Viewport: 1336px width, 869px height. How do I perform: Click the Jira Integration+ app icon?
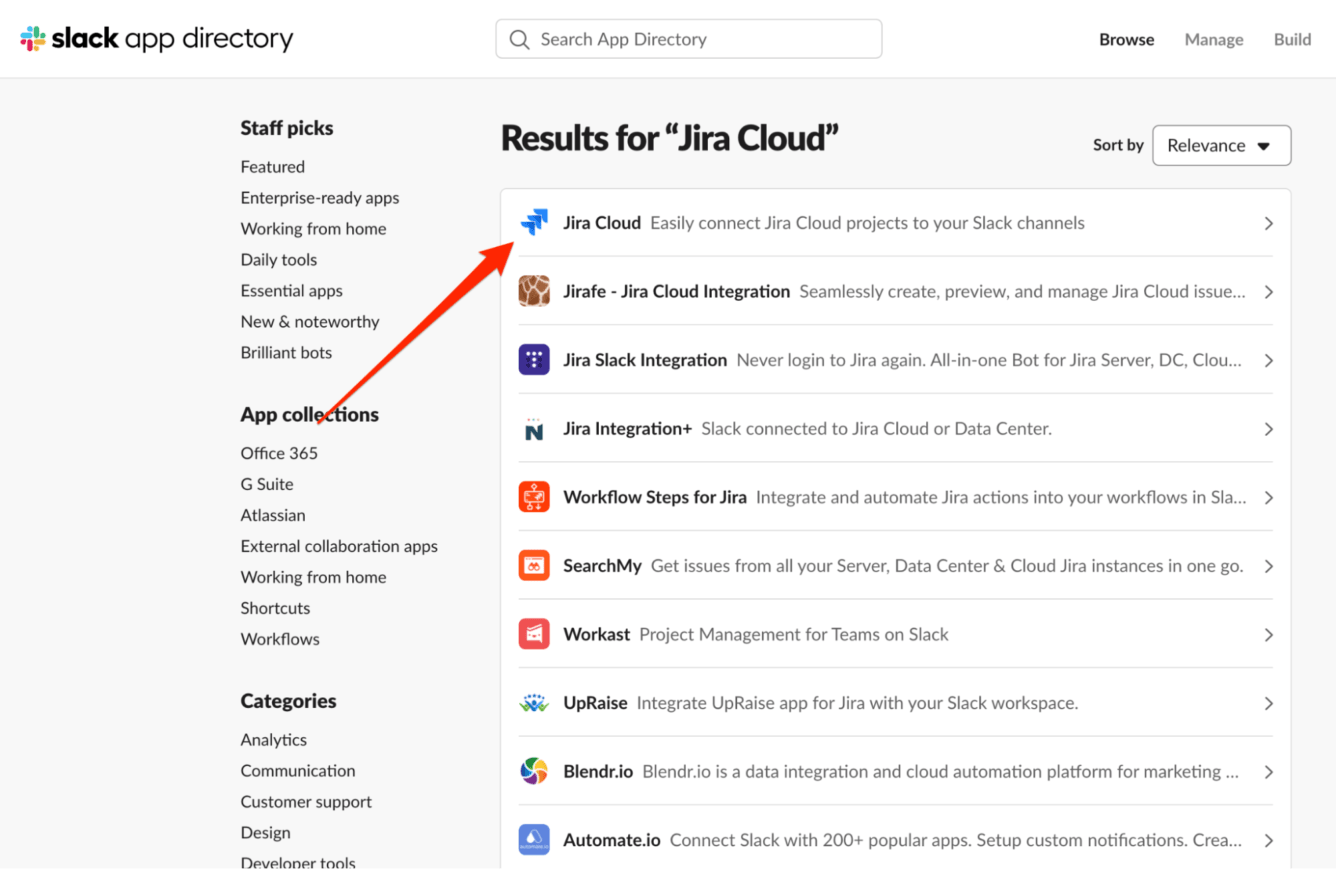(534, 429)
